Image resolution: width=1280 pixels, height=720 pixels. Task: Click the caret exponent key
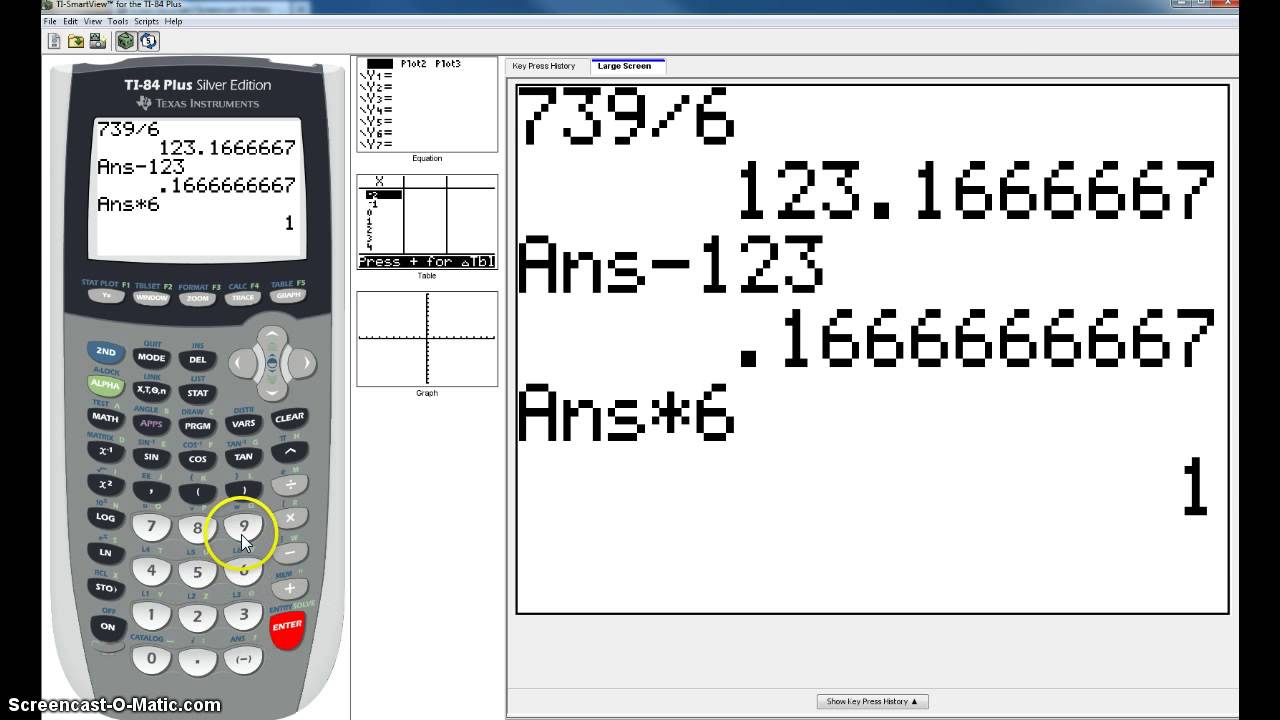pos(289,451)
